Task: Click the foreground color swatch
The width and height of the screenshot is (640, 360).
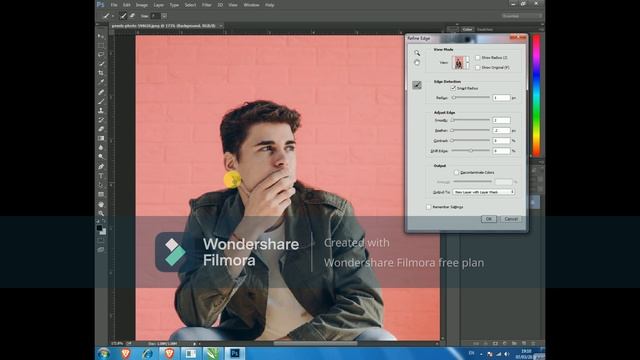Action: 99,228
